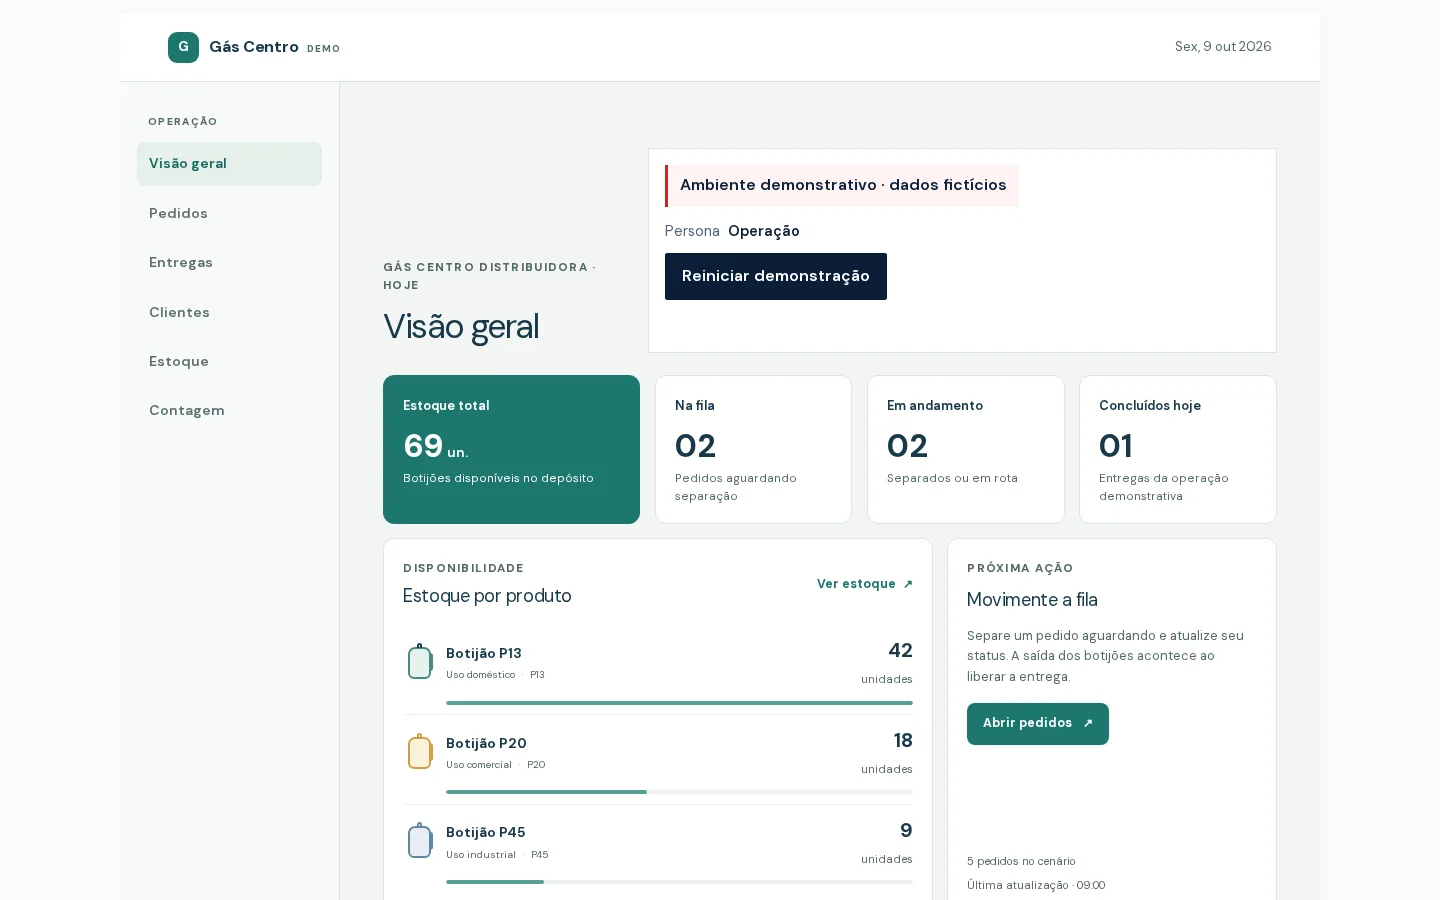Click the Botijão P45 product name
The width and height of the screenshot is (1440, 900).
[486, 832]
